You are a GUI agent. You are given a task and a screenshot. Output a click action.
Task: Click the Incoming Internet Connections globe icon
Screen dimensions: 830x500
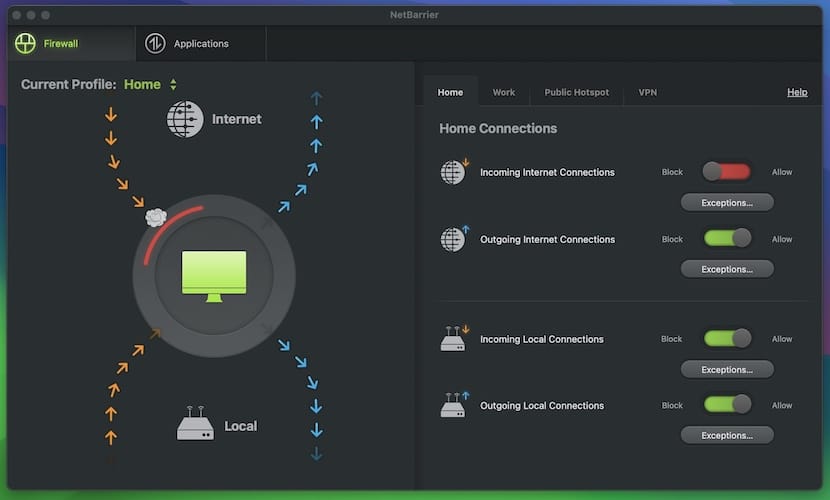pyautogui.click(x=453, y=172)
